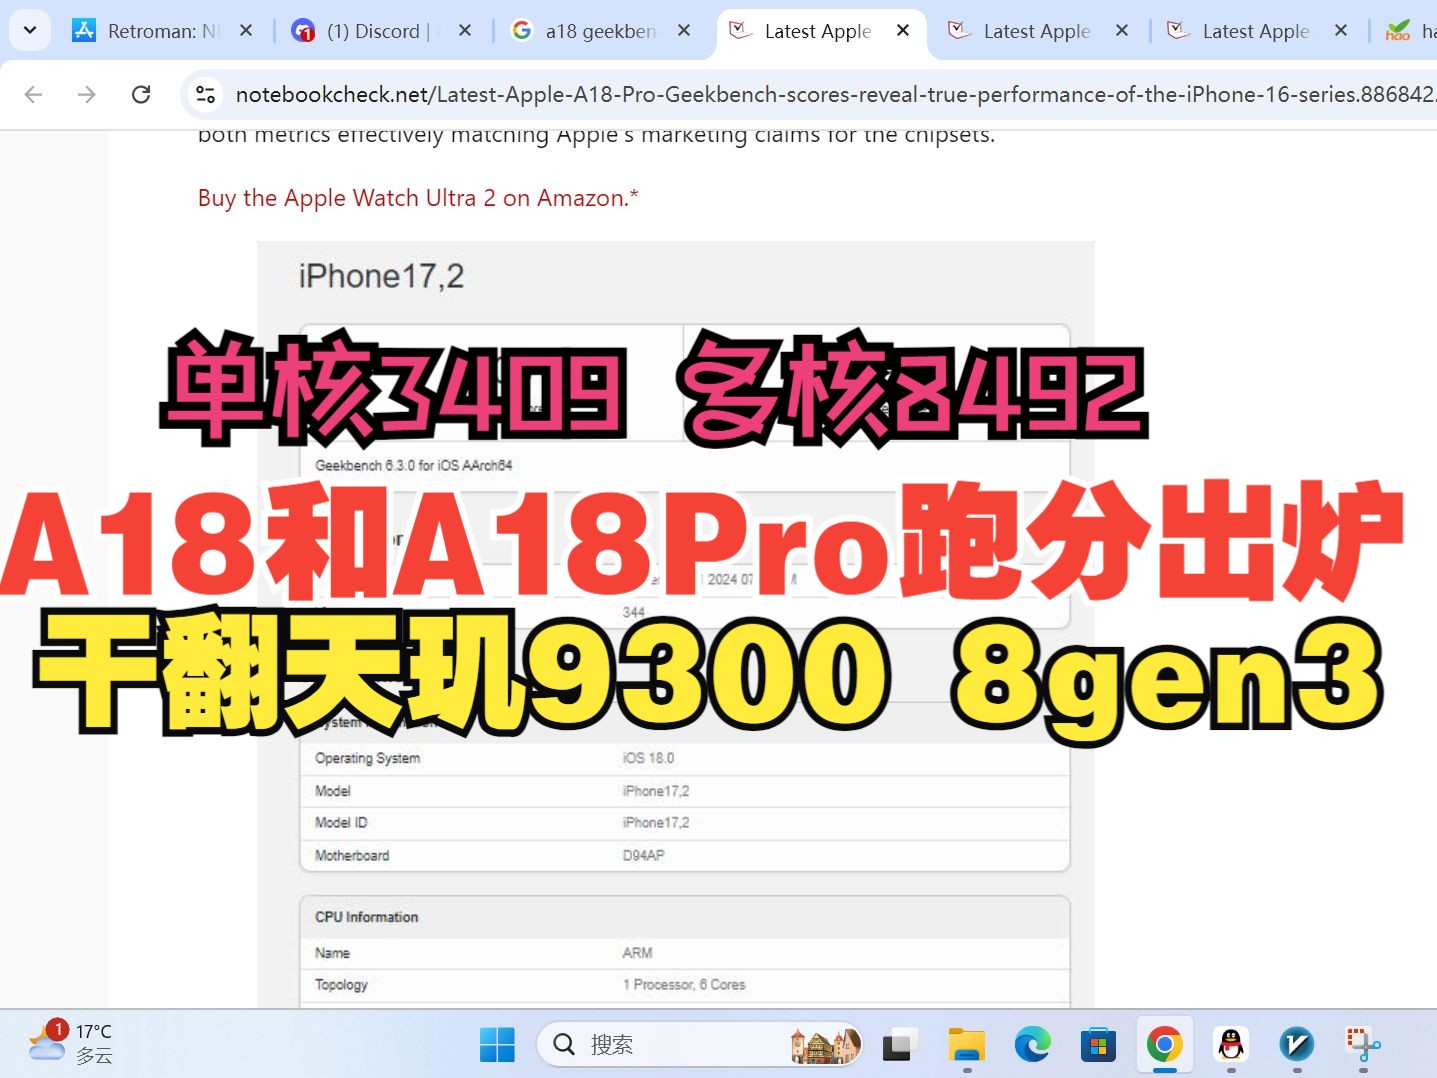
Task: Close the Discord tab
Action: pyautogui.click(x=465, y=31)
